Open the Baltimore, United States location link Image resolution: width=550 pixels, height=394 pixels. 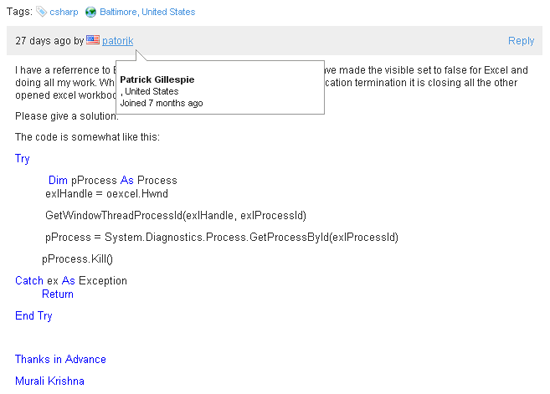click(147, 12)
